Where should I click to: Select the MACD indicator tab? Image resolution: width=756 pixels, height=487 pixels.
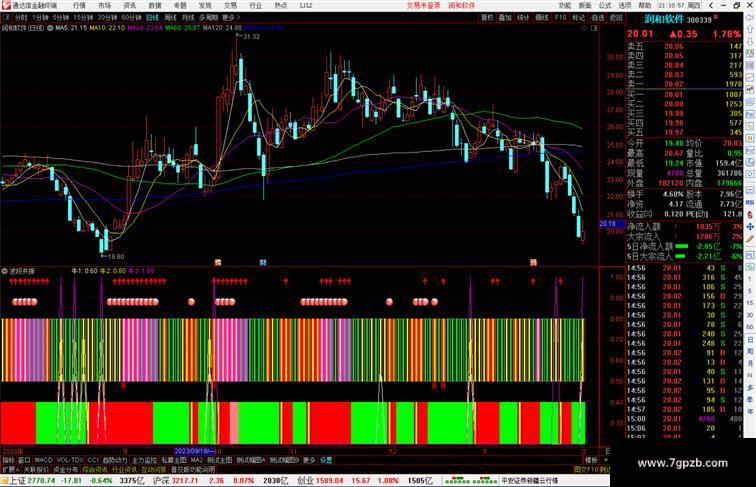(43, 460)
